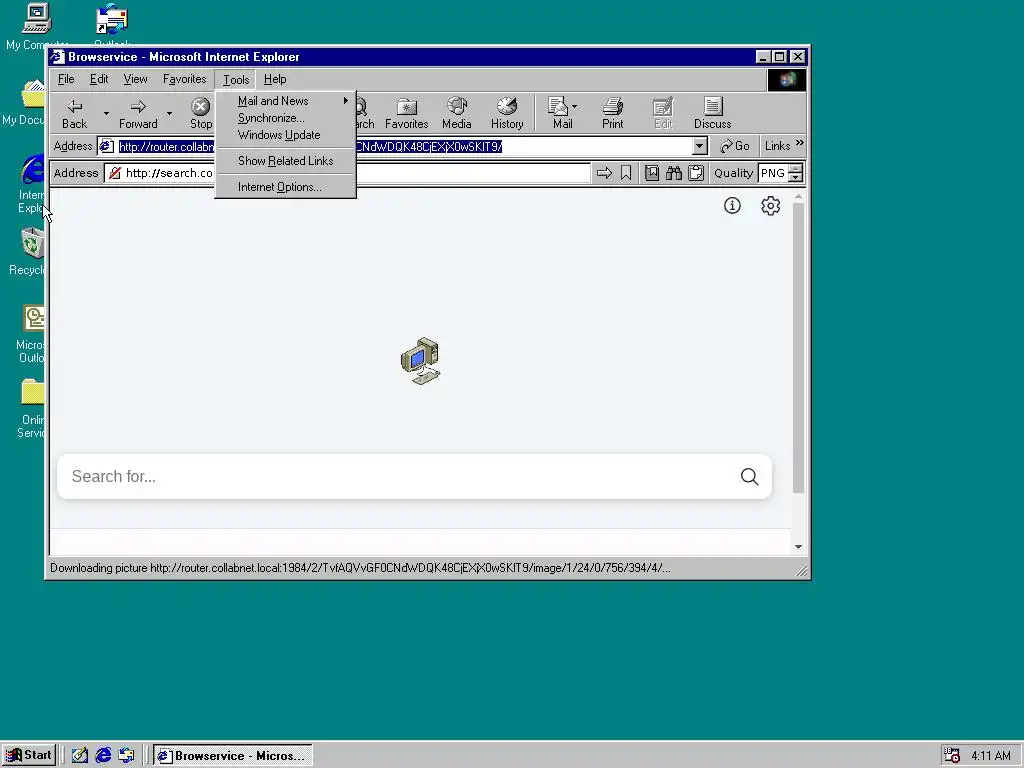Select the Online Services desktop folder
Viewport: 1024px width, 768px height.
pyautogui.click(x=31, y=408)
